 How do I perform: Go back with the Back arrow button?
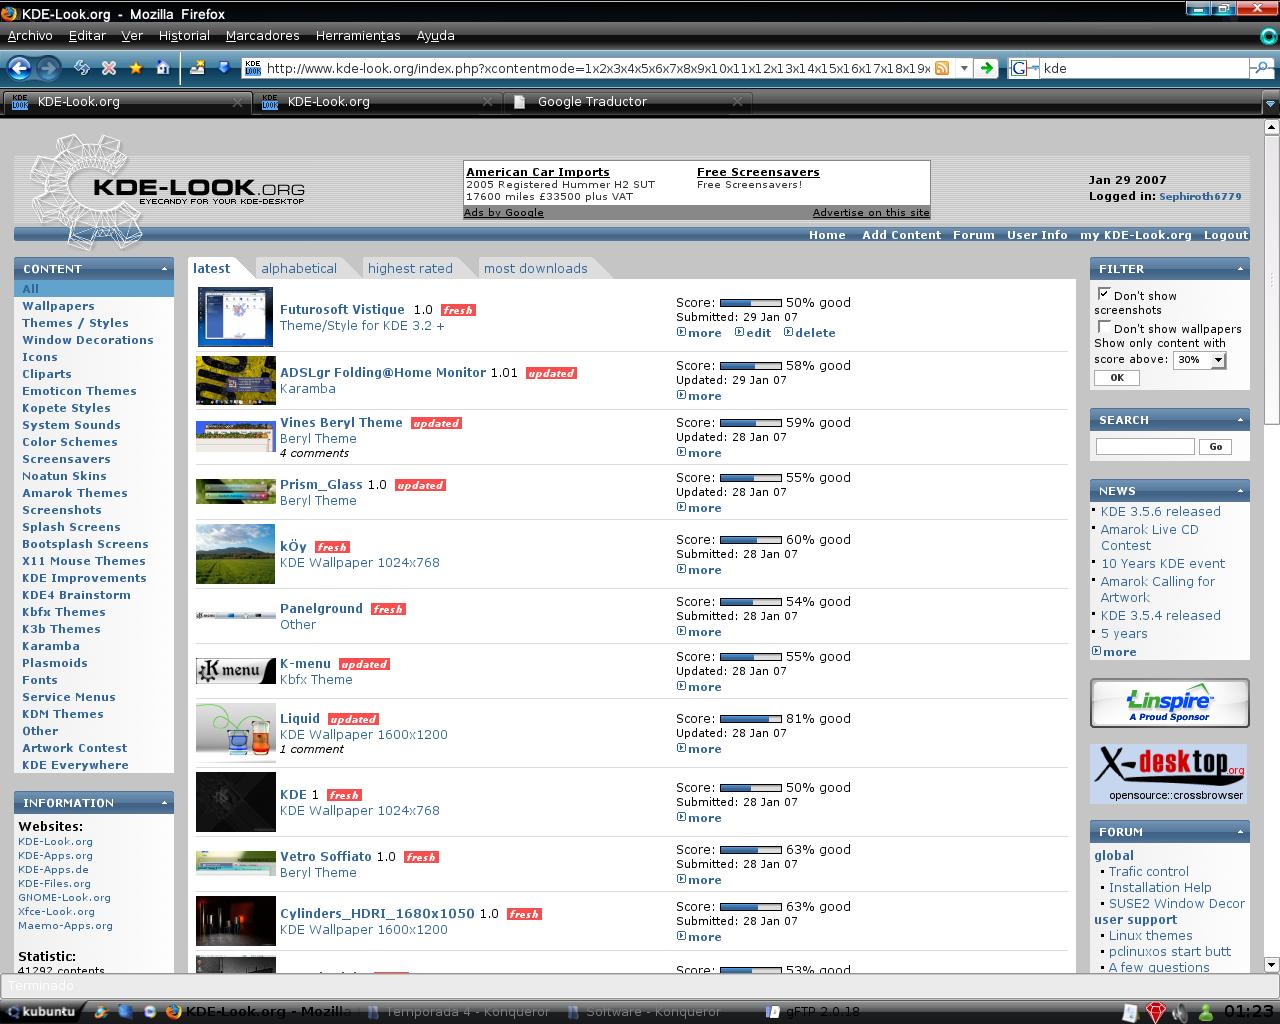[x=19, y=68]
